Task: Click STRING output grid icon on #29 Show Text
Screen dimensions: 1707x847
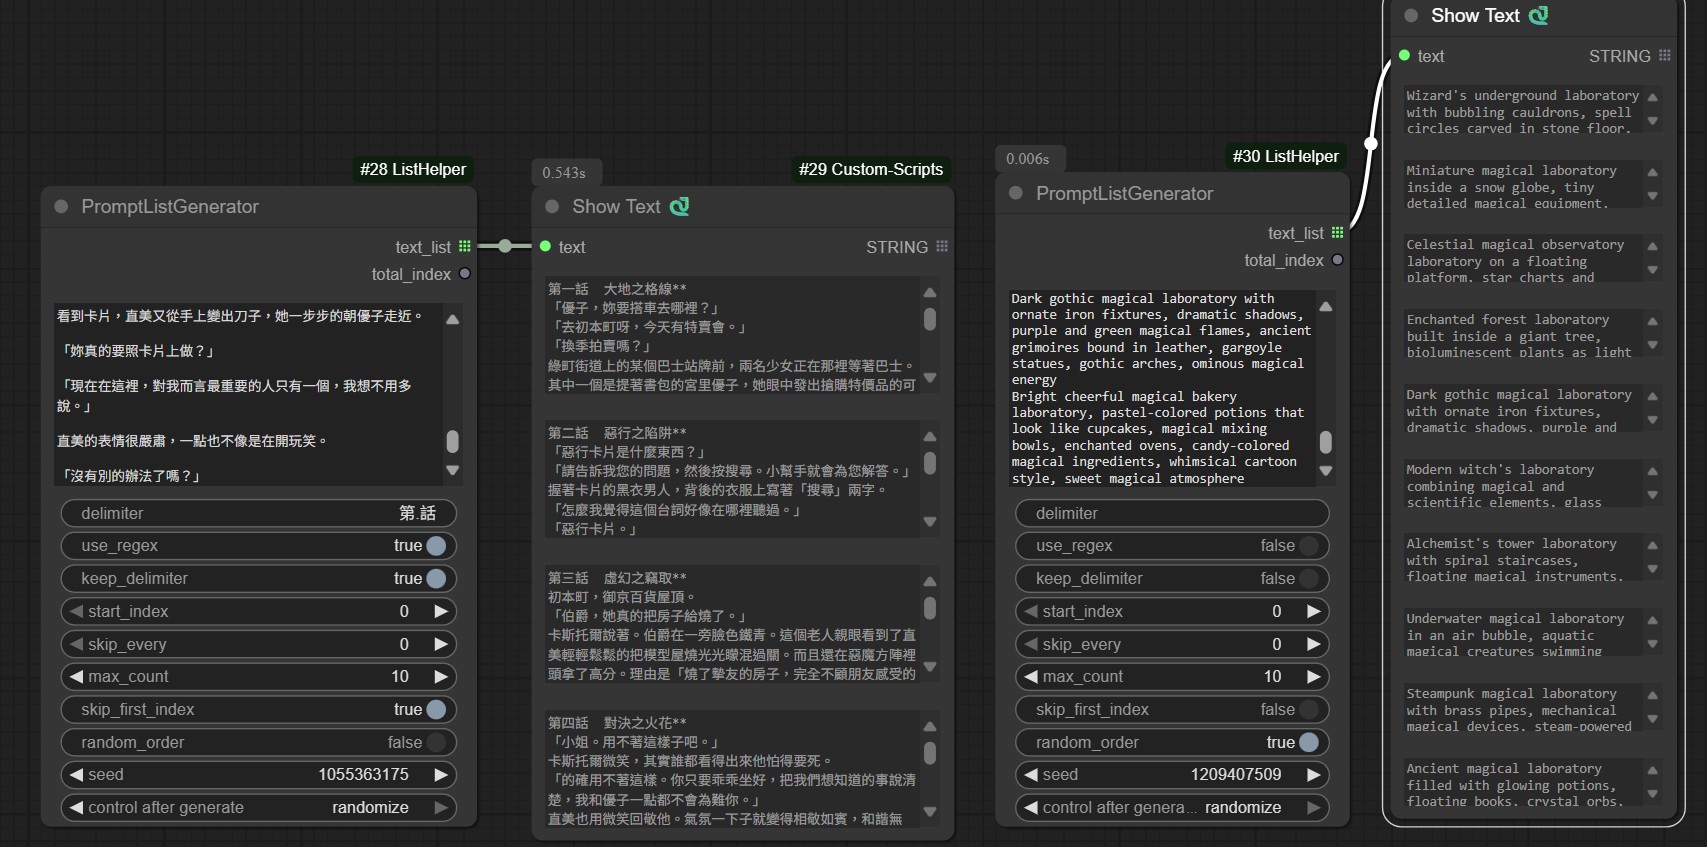Action: [x=941, y=246]
